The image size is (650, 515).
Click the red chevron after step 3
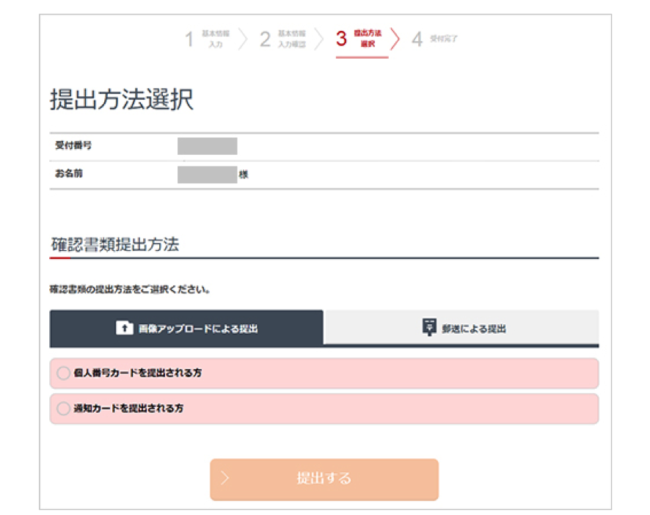click(395, 39)
